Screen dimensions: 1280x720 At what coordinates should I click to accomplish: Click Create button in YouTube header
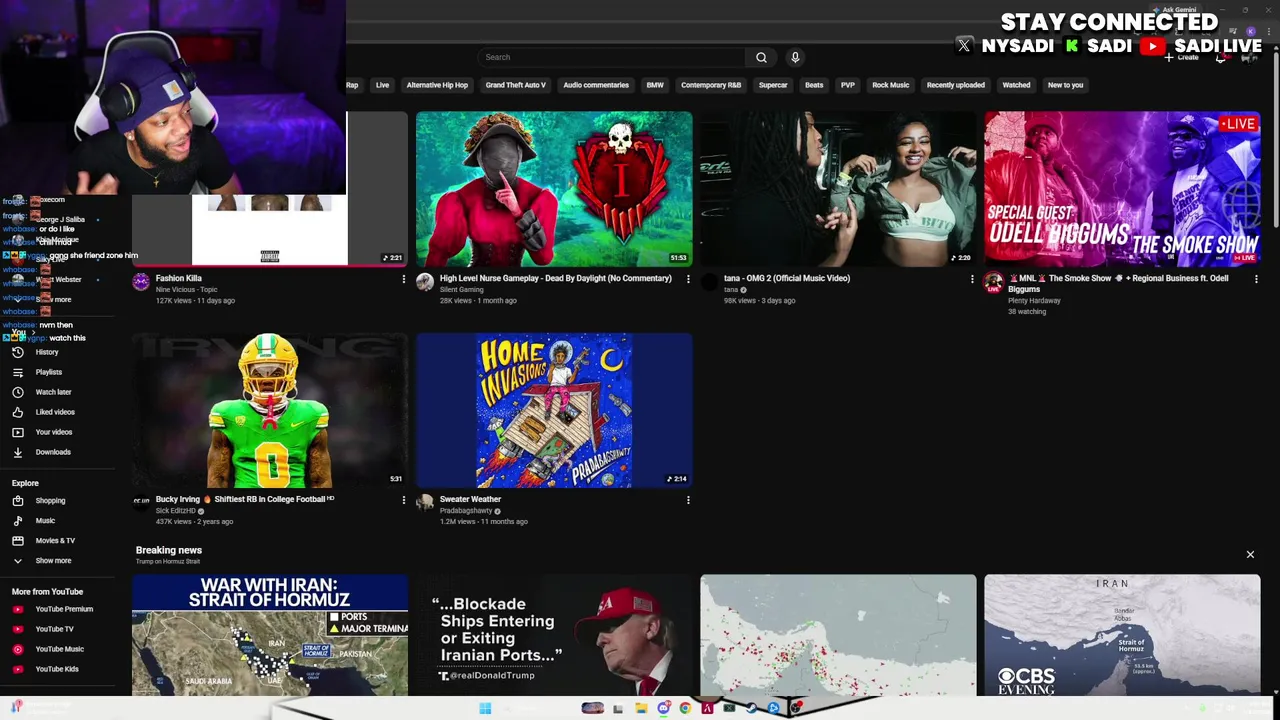click(x=1182, y=57)
